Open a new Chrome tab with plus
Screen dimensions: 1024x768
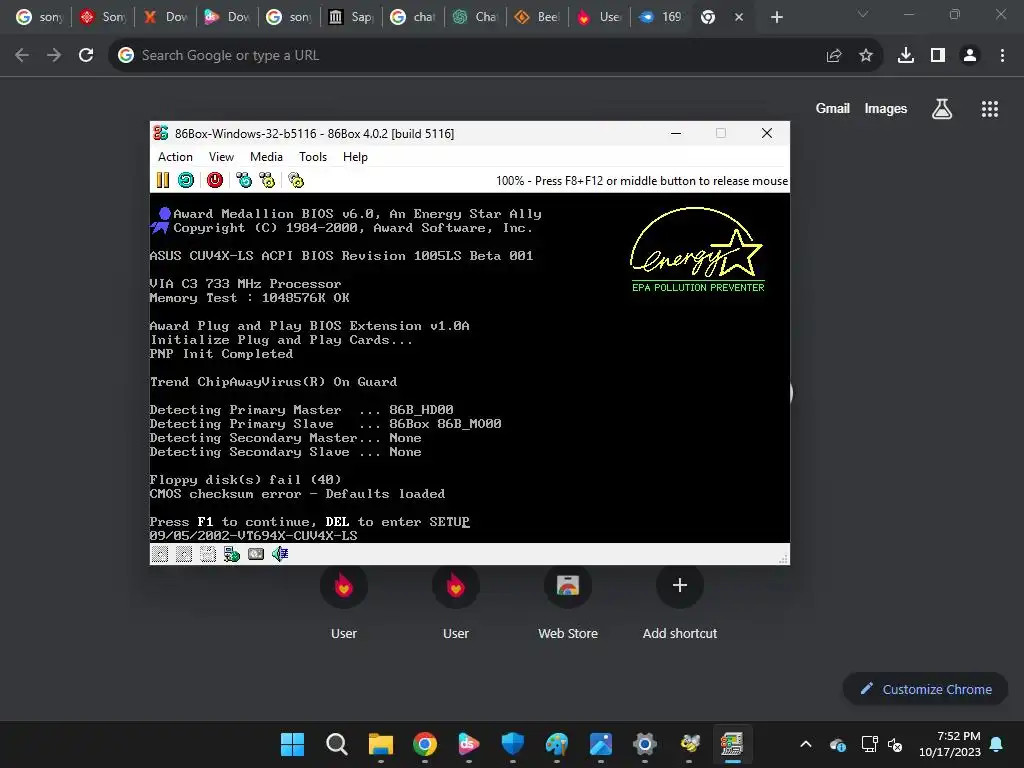tap(776, 17)
